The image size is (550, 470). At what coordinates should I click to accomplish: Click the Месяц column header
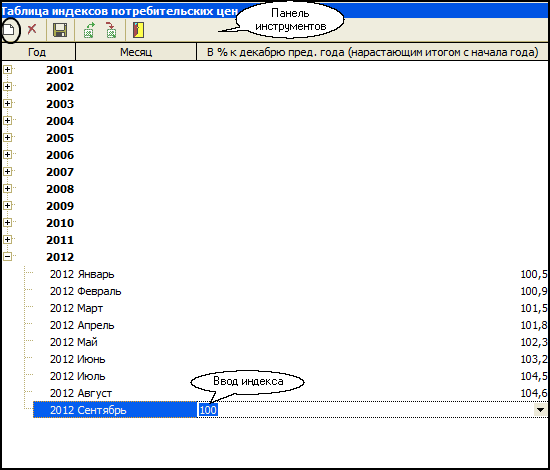(136, 52)
